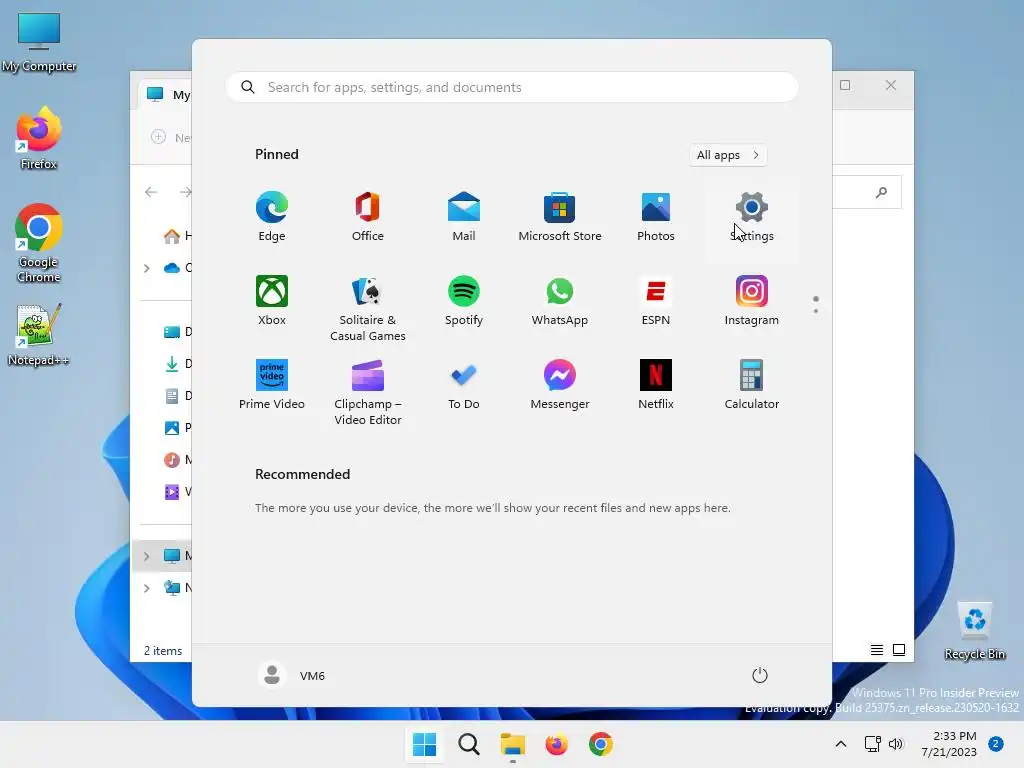1024x768 pixels.
Task: Launch the To Do app
Action: [x=464, y=385]
